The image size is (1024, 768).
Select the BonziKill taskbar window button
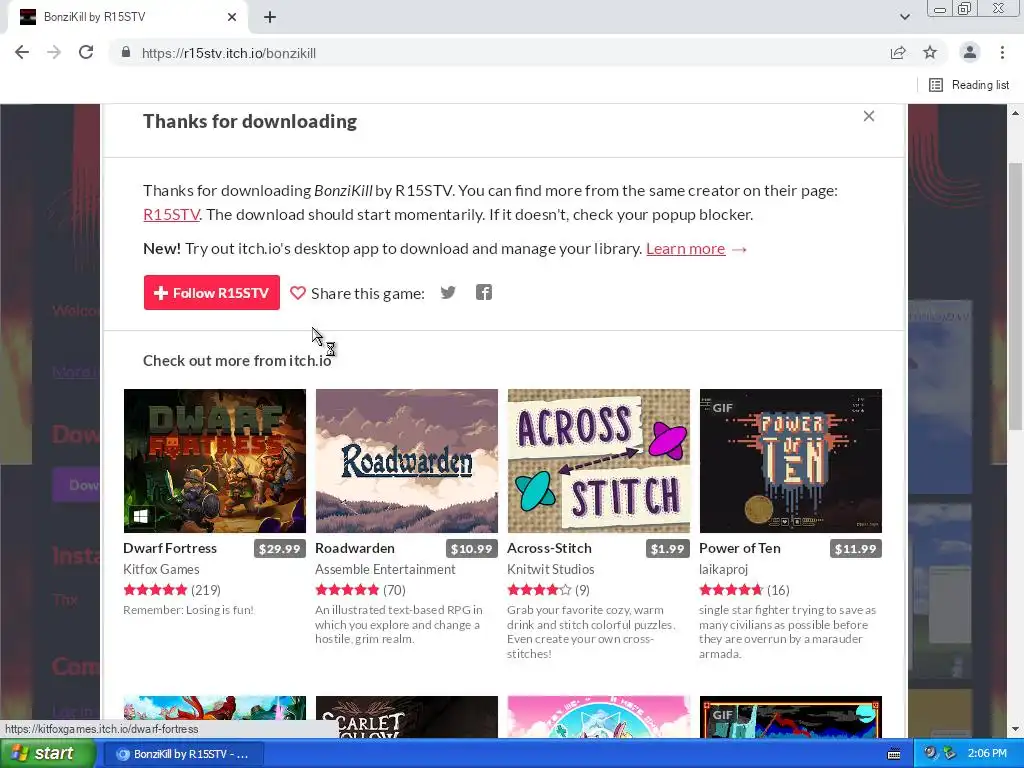[184, 754]
